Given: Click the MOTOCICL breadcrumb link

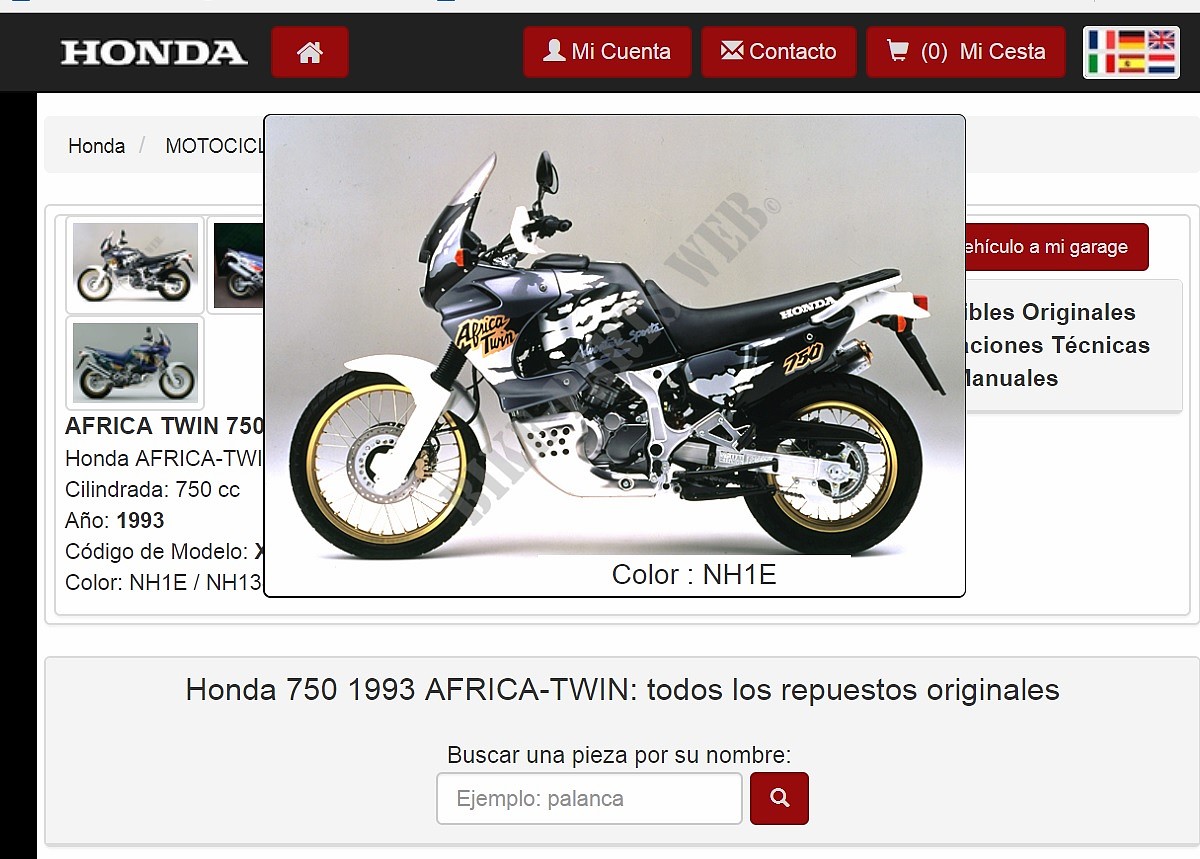Looking at the screenshot, I should click(x=214, y=146).
